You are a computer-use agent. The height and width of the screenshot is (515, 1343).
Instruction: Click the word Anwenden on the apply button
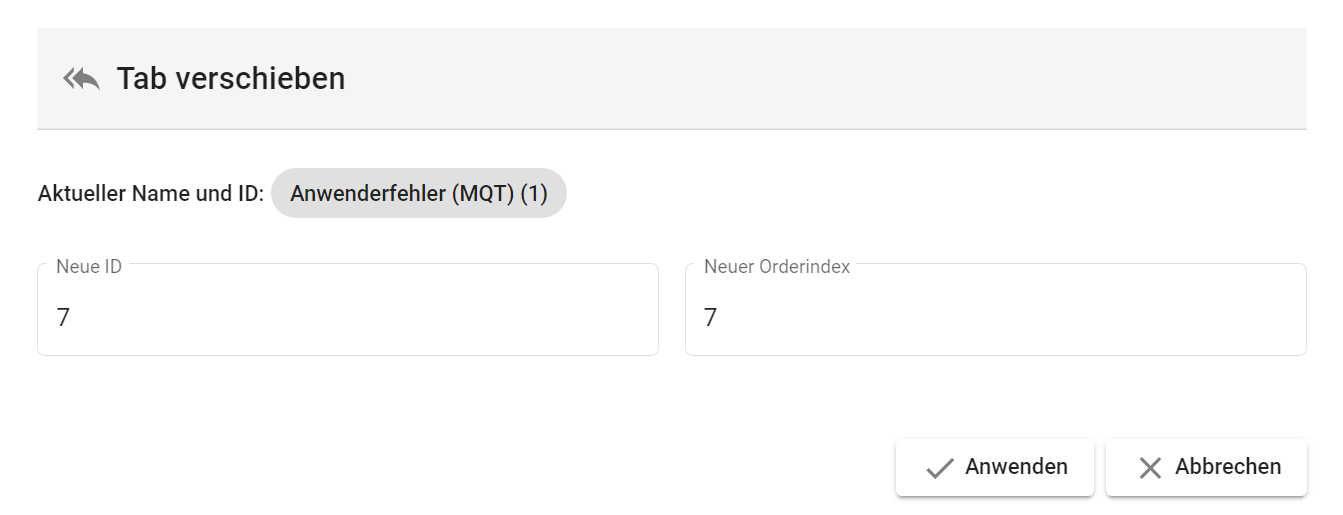coord(1016,467)
